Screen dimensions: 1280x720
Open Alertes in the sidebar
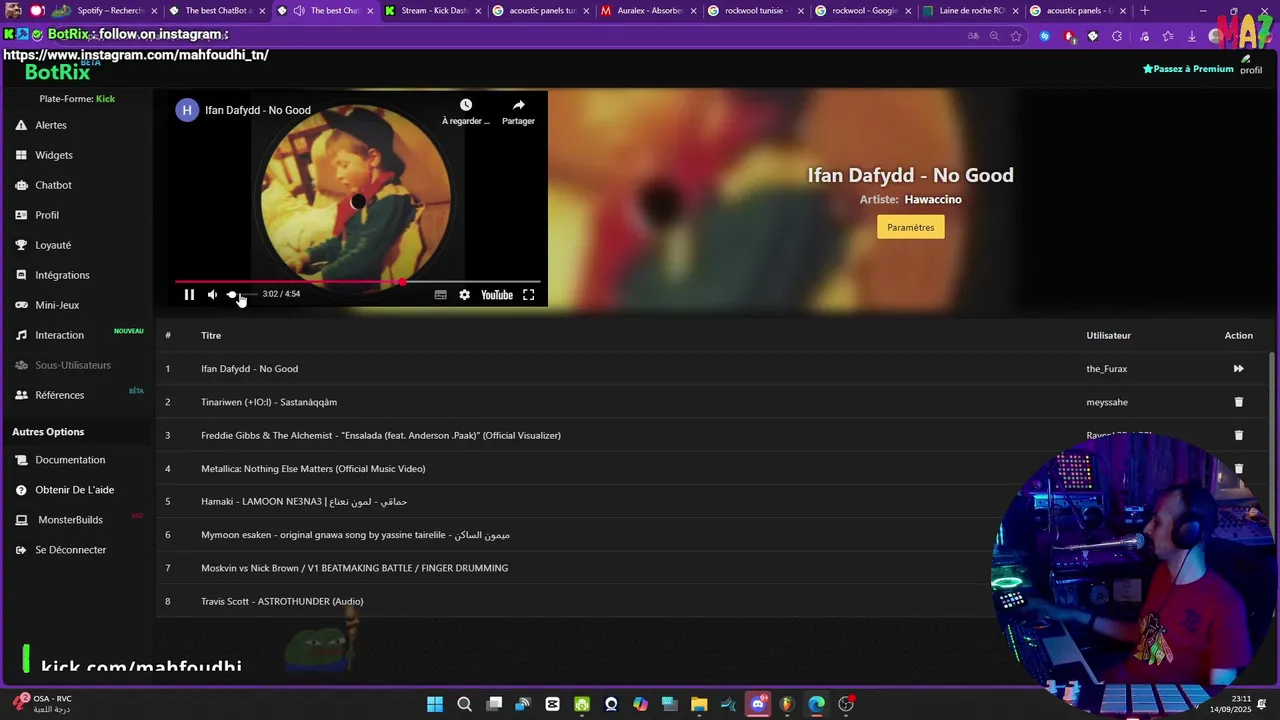pyautogui.click(x=51, y=125)
